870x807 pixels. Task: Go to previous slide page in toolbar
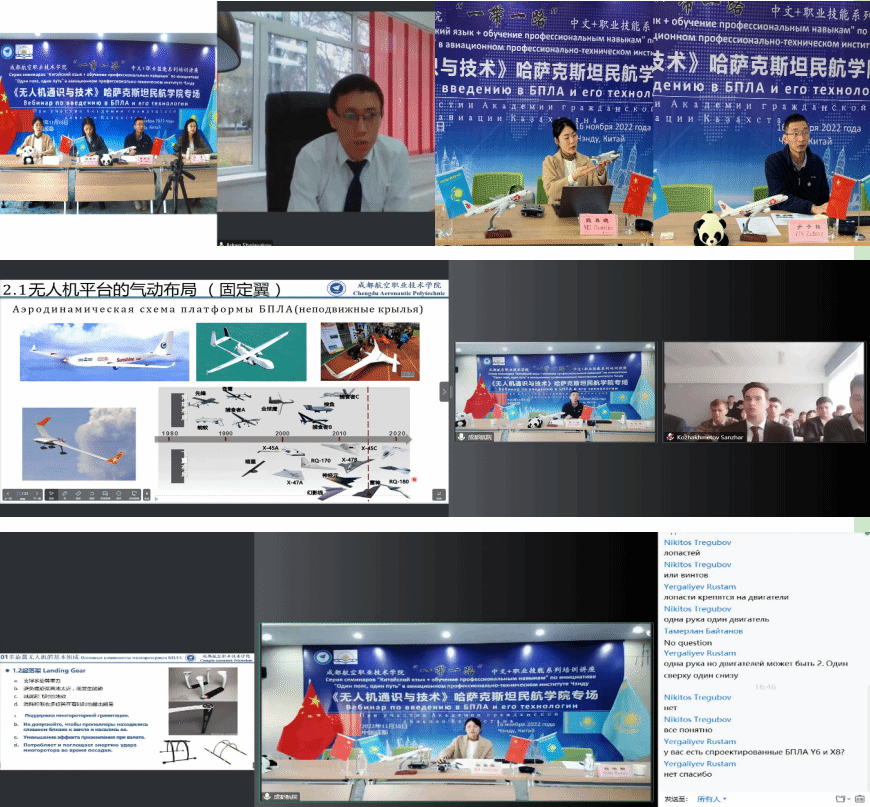(8, 493)
